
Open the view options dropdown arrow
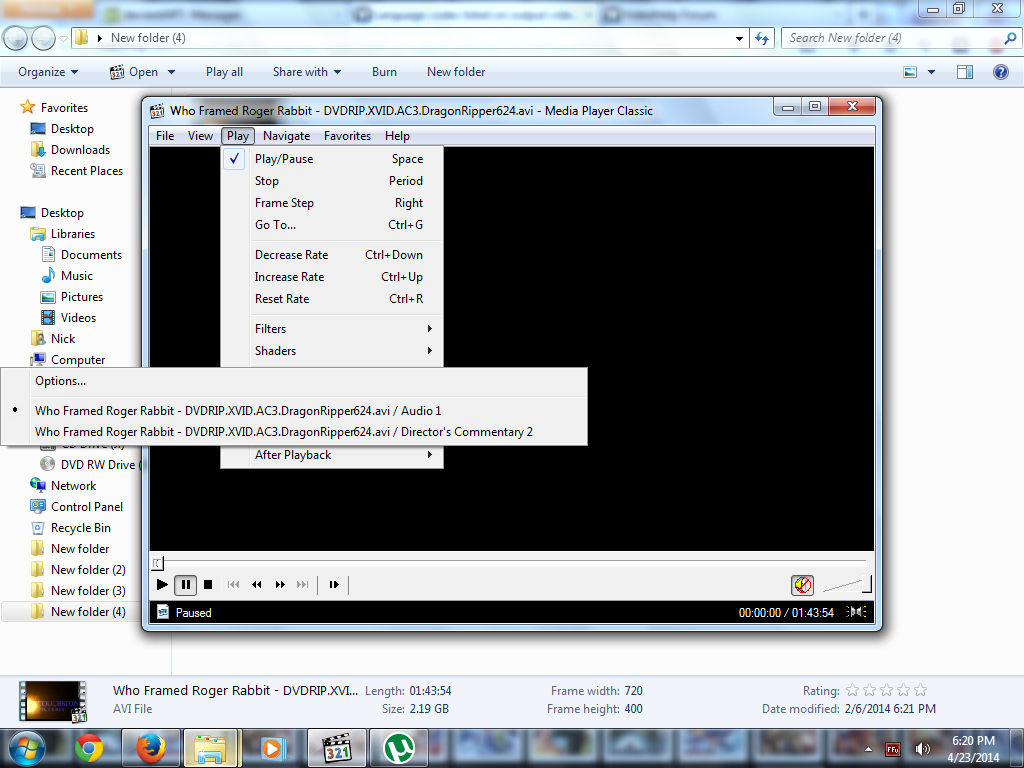[x=931, y=72]
